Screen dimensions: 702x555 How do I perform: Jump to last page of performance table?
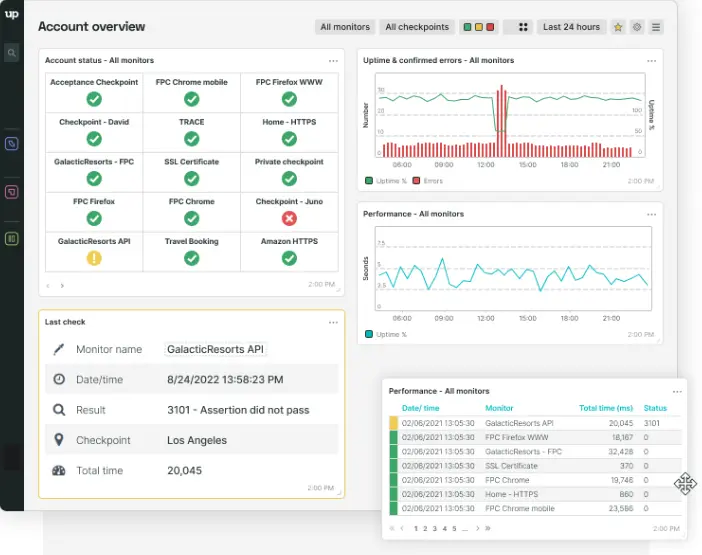(488, 529)
